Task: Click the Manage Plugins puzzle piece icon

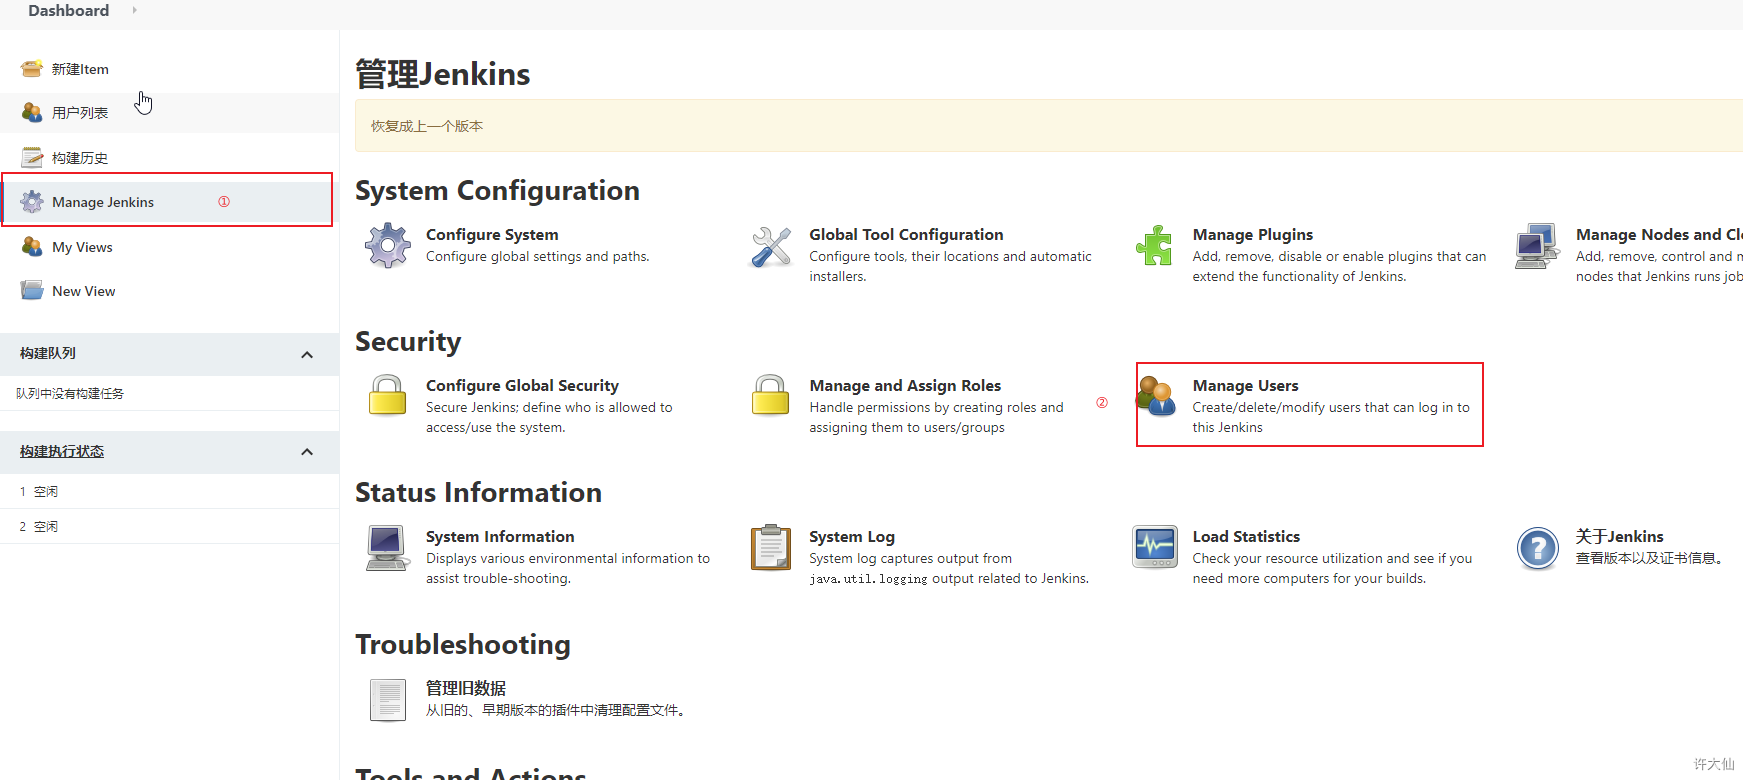Action: 1154,246
